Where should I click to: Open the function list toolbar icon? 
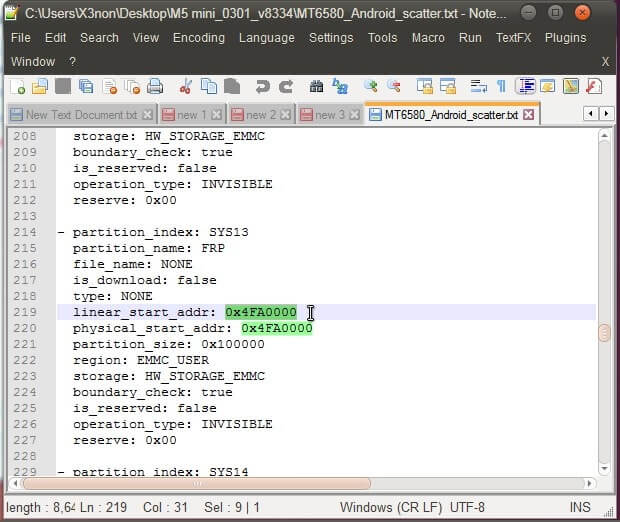coord(594,86)
